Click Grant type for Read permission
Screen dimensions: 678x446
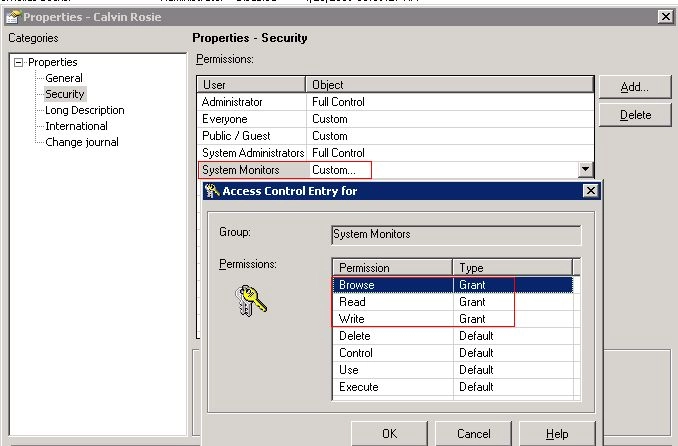[472, 302]
